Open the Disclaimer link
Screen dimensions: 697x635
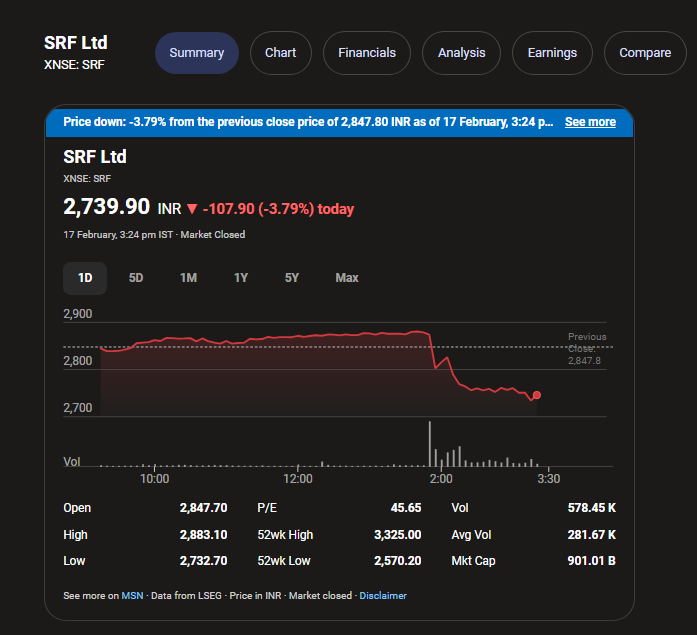click(383, 596)
